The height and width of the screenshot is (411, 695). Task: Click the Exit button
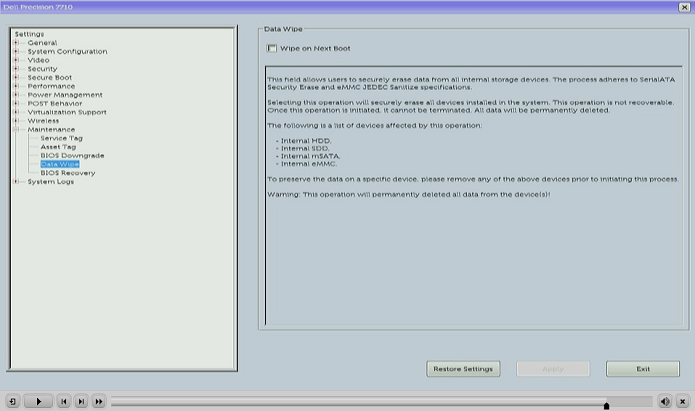(643, 369)
